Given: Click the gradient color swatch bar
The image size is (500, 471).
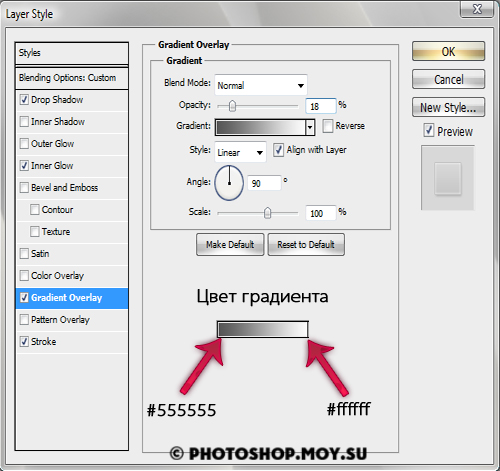Looking at the screenshot, I should tap(261, 127).
